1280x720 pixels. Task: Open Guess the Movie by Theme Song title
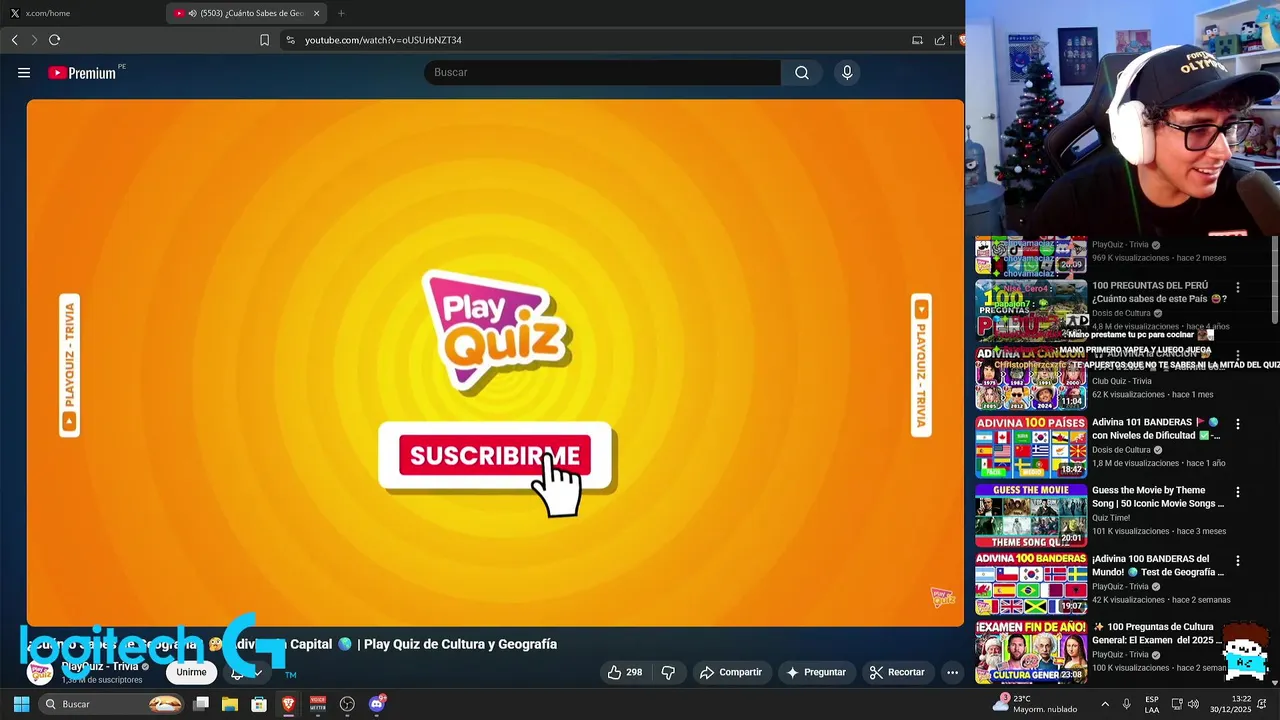coord(1158,497)
